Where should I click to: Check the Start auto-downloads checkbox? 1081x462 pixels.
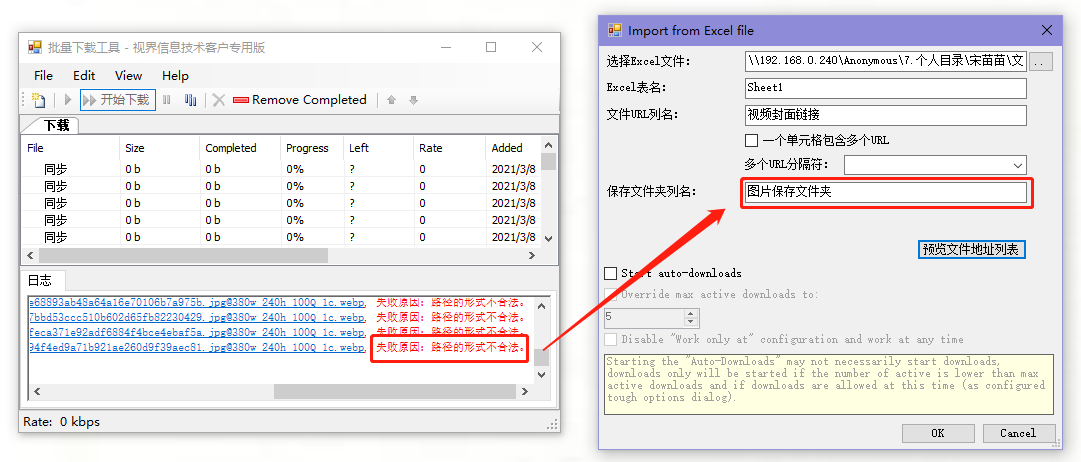[611, 273]
